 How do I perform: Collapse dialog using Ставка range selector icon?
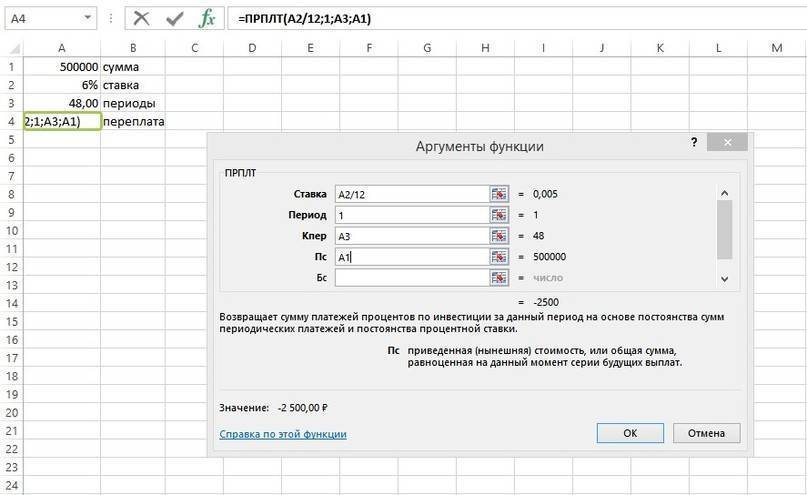[x=499, y=194]
